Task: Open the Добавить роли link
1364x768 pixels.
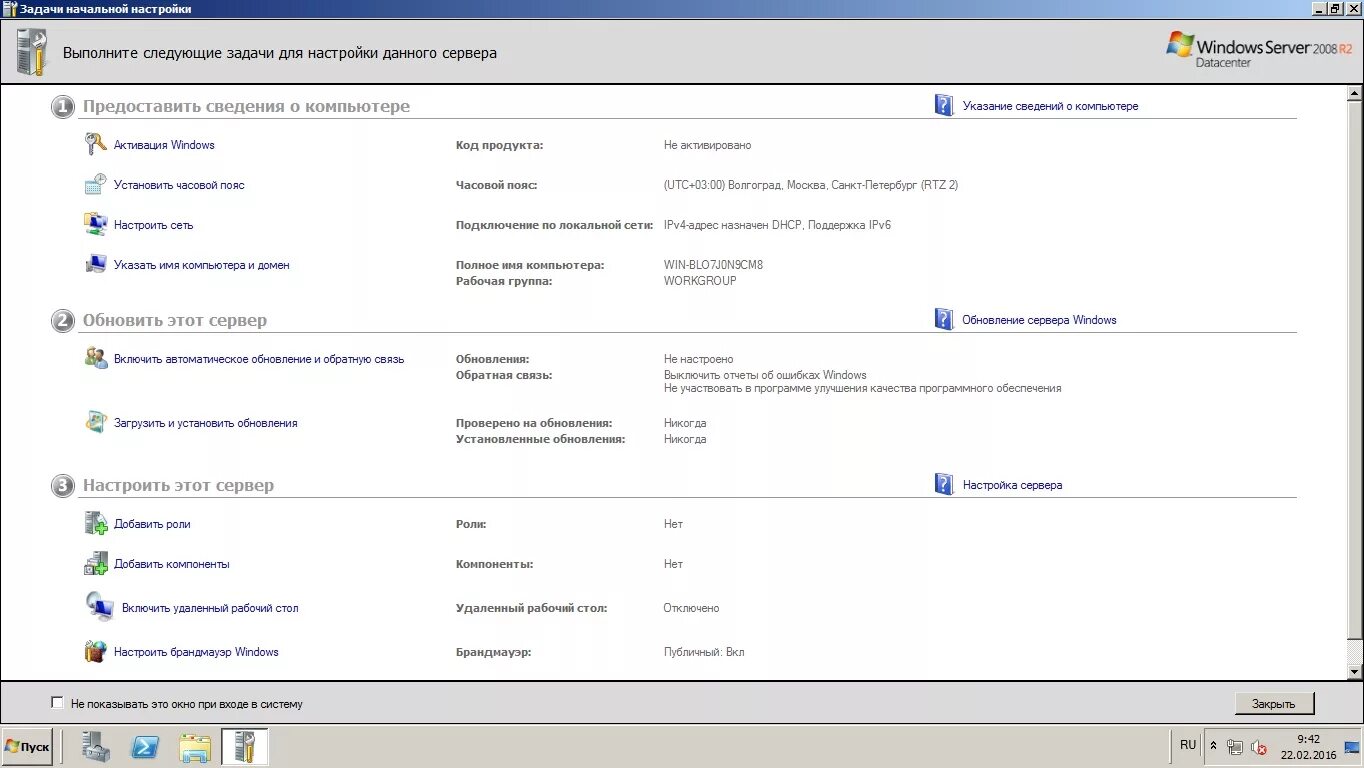Action: 152,524
